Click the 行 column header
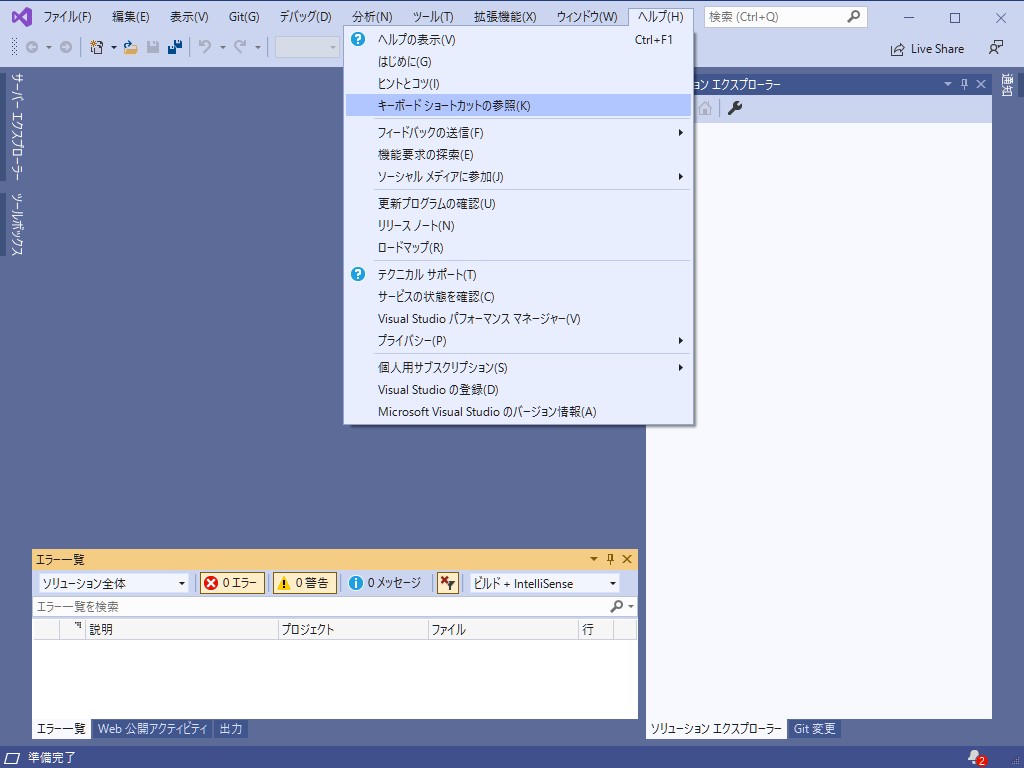Viewport: 1024px width, 768px height. pyautogui.click(x=596, y=630)
